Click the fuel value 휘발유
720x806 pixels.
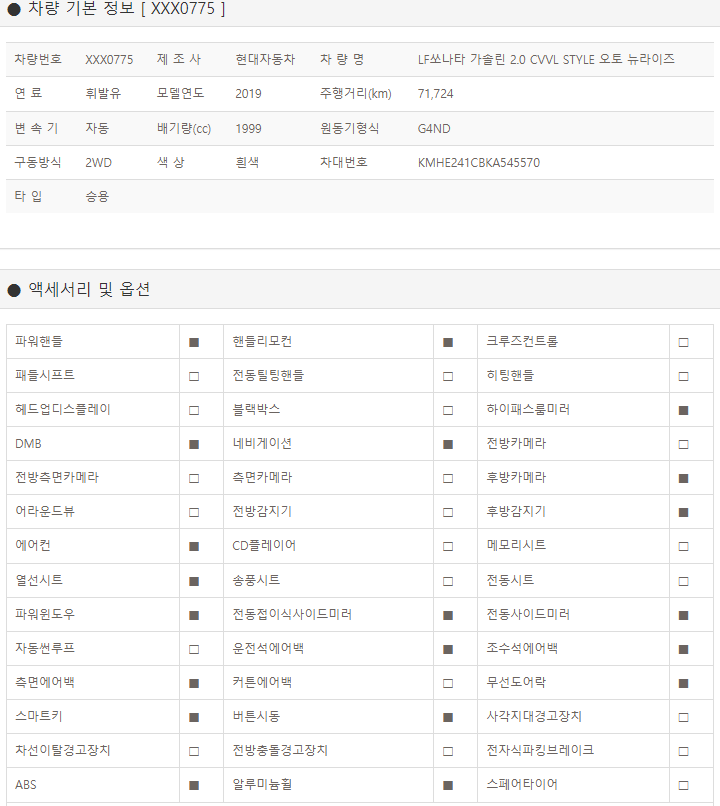tap(103, 93)
